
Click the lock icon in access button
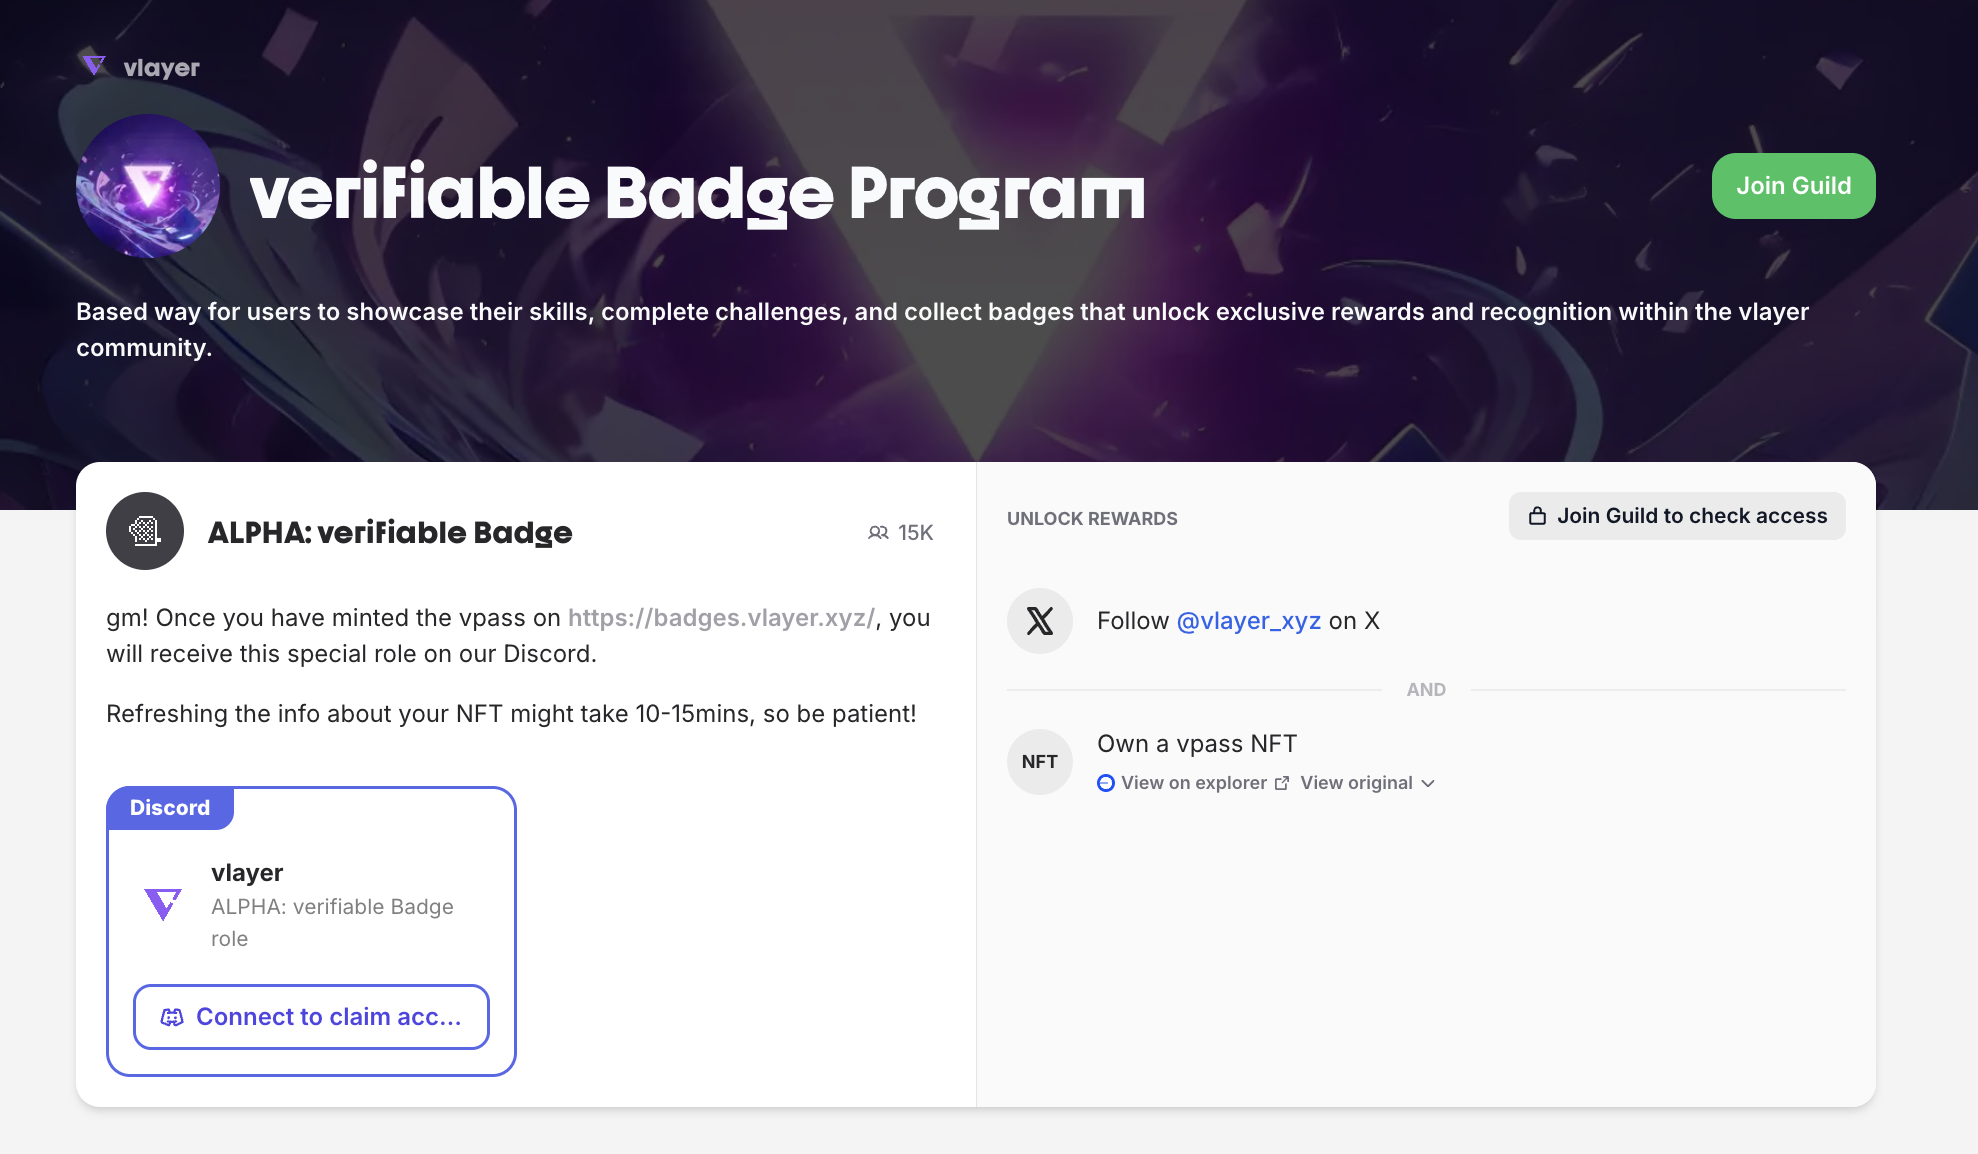[1537, 516]
